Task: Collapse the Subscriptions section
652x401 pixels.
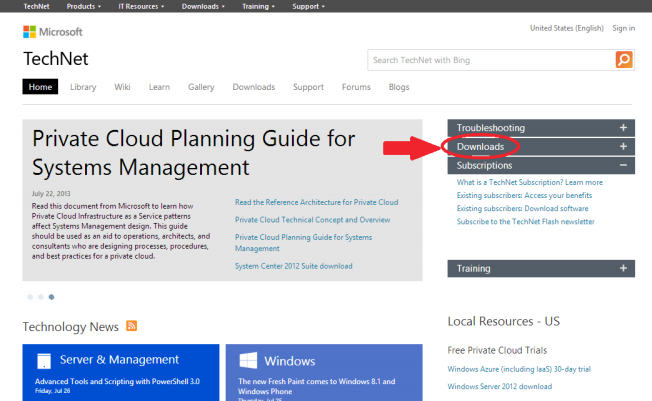Action: pos(623,165)
